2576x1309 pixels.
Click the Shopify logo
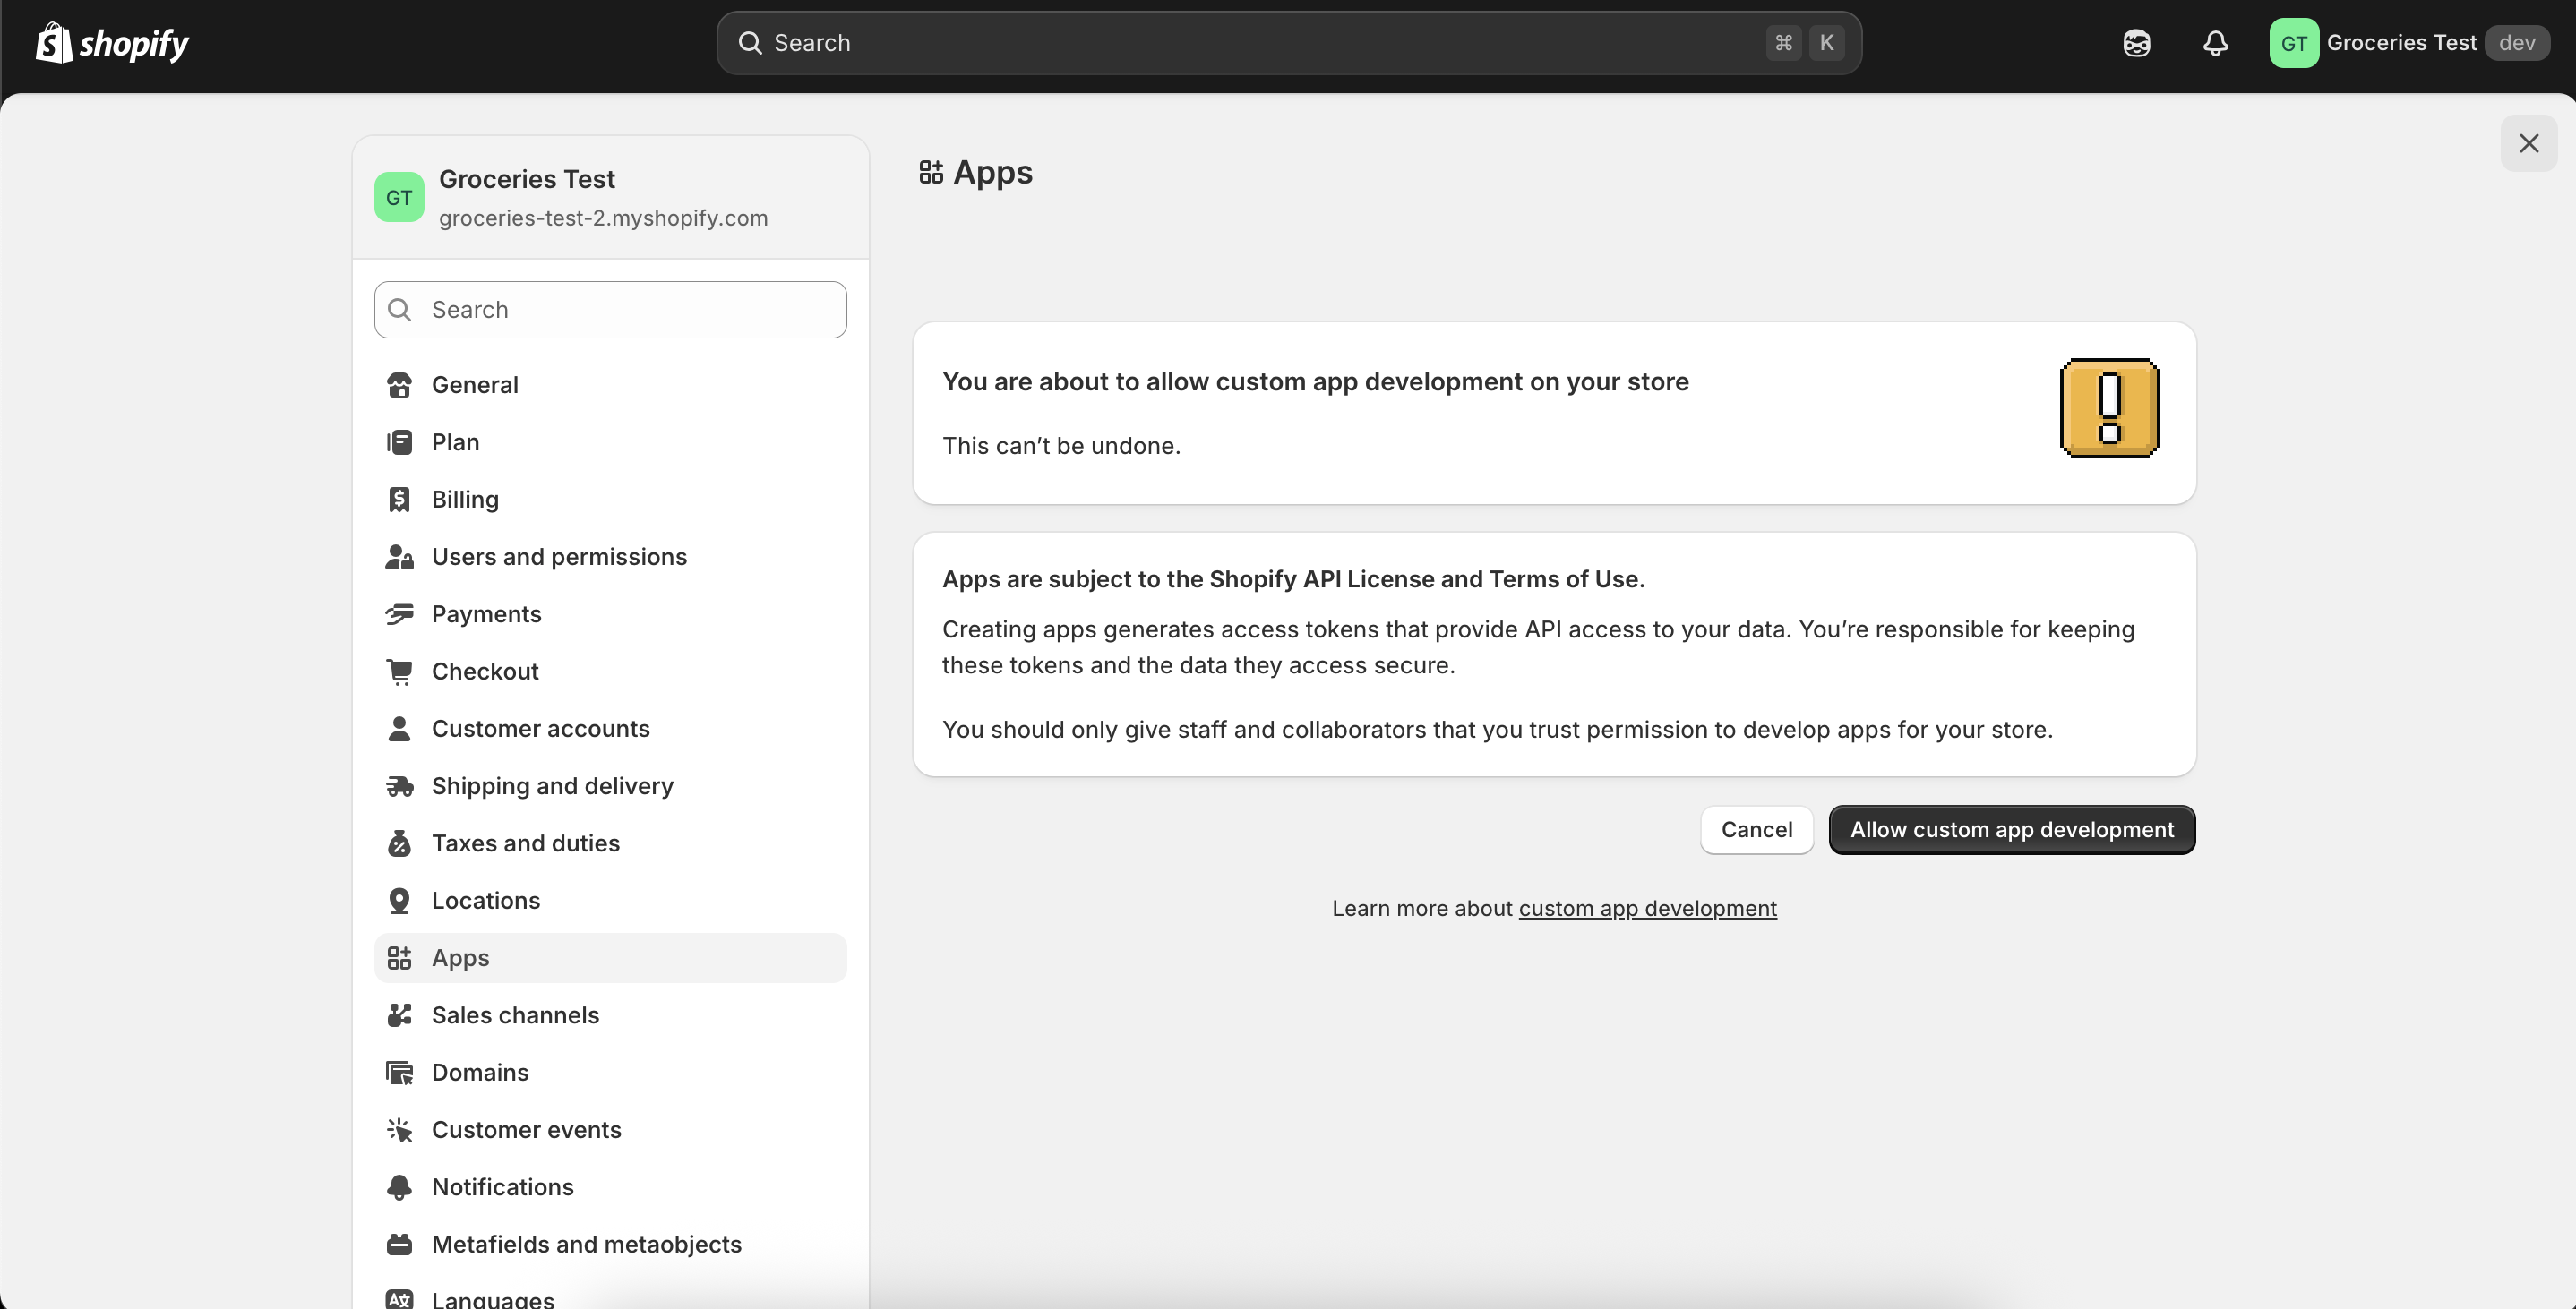(111, 42)
